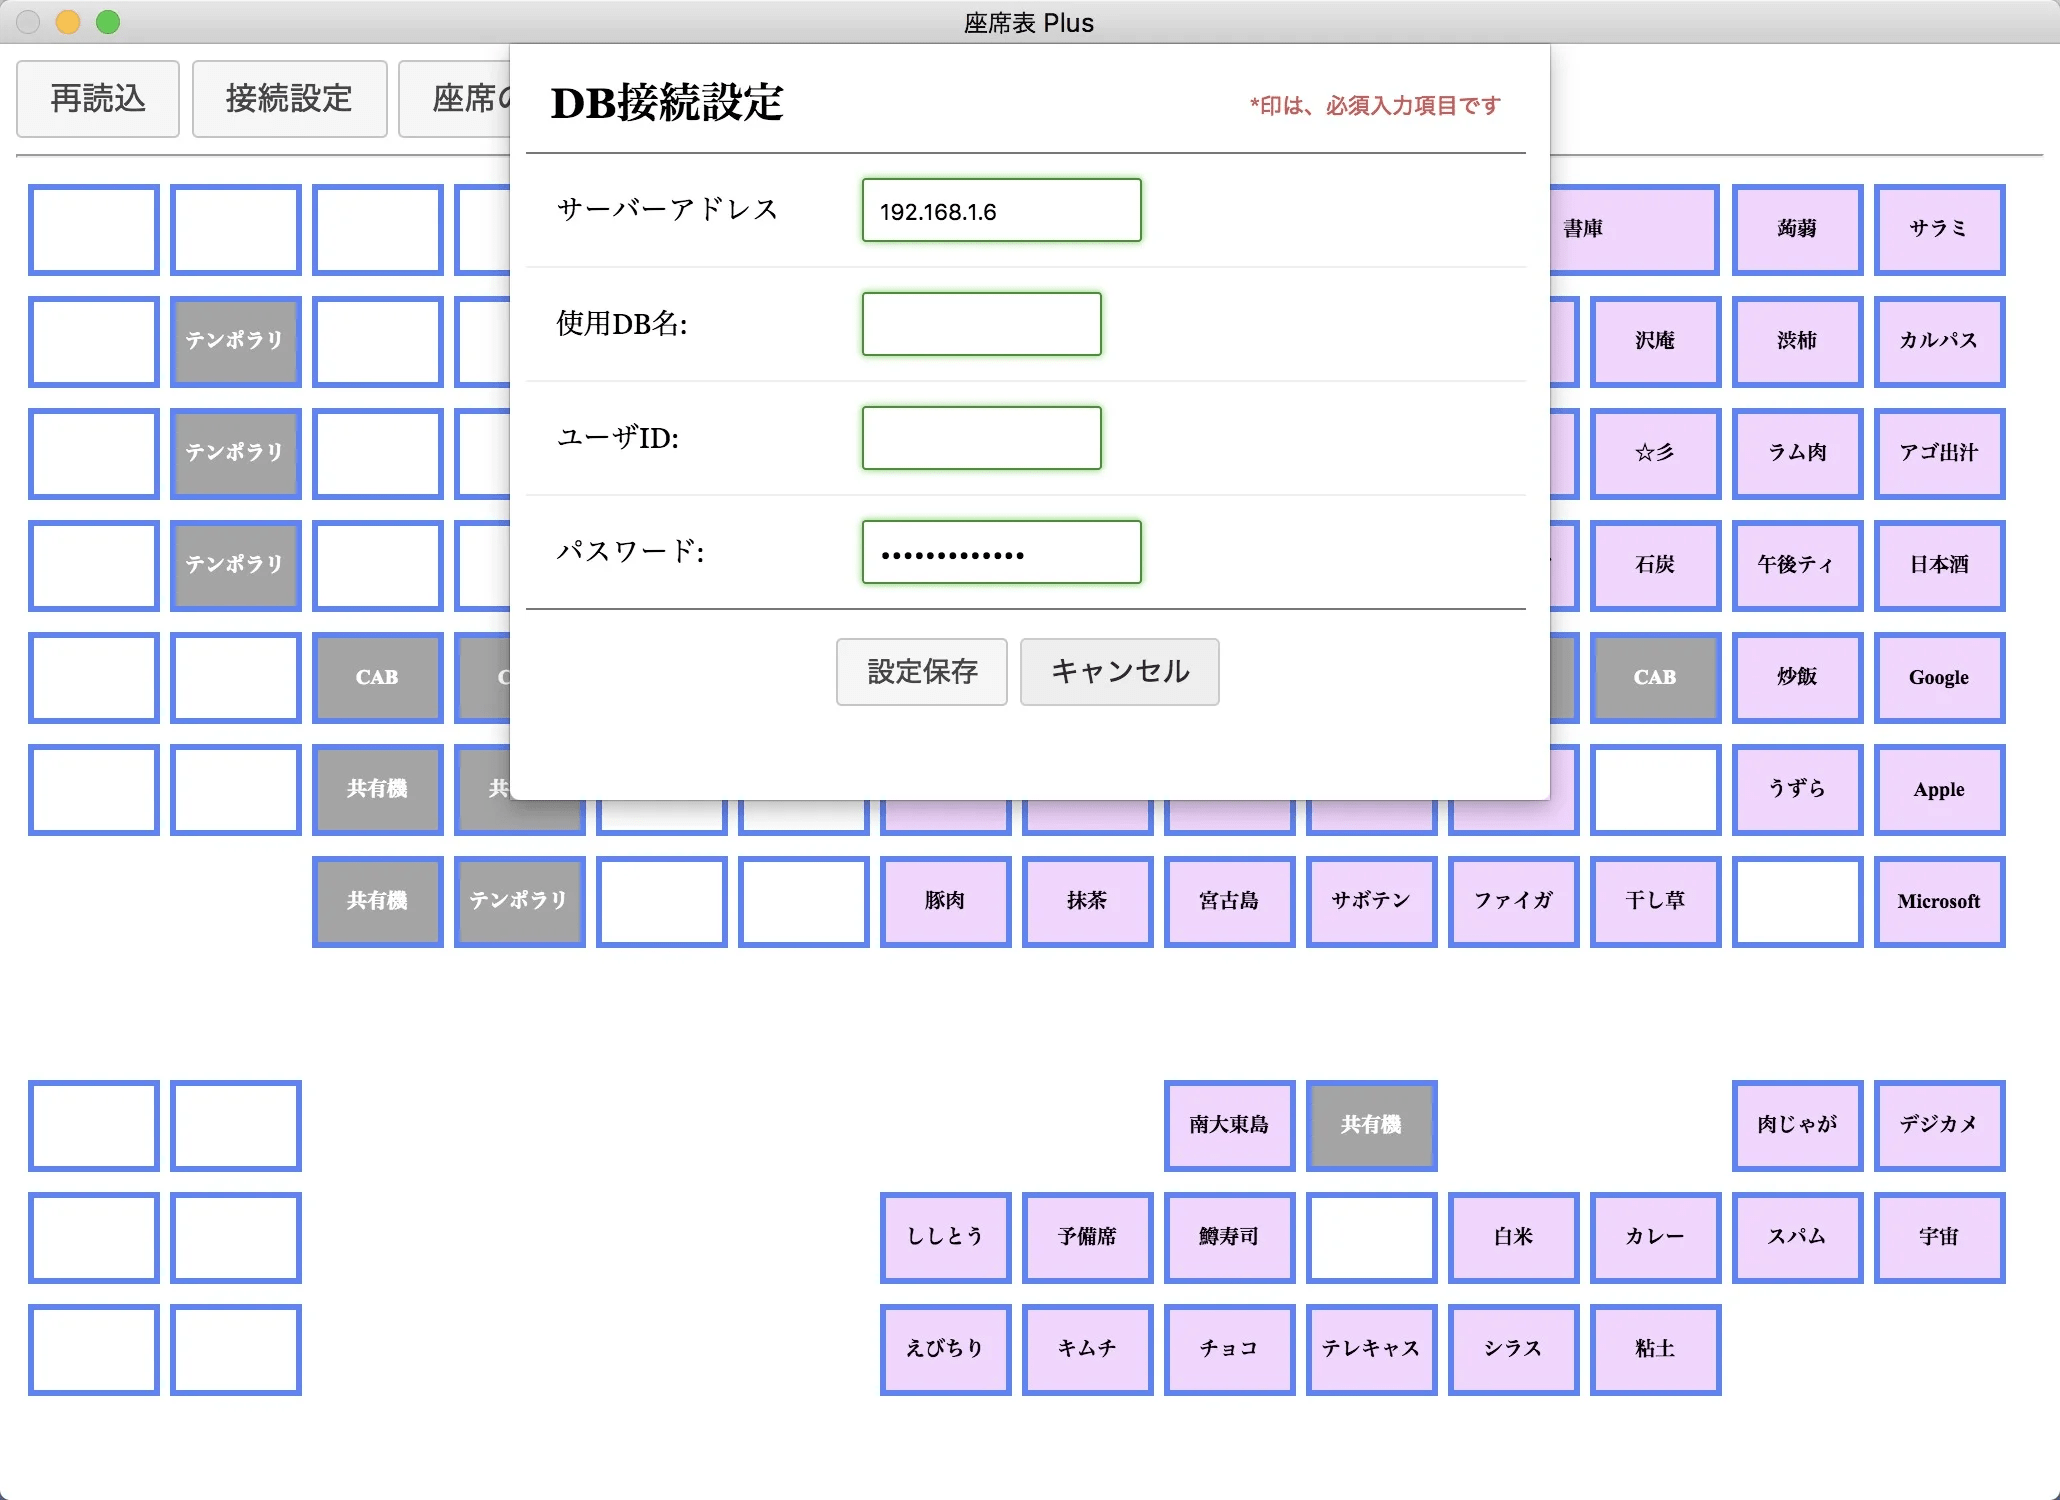
Task: Select the 予備席 seat tile
Action: tap(1087, 1237)
